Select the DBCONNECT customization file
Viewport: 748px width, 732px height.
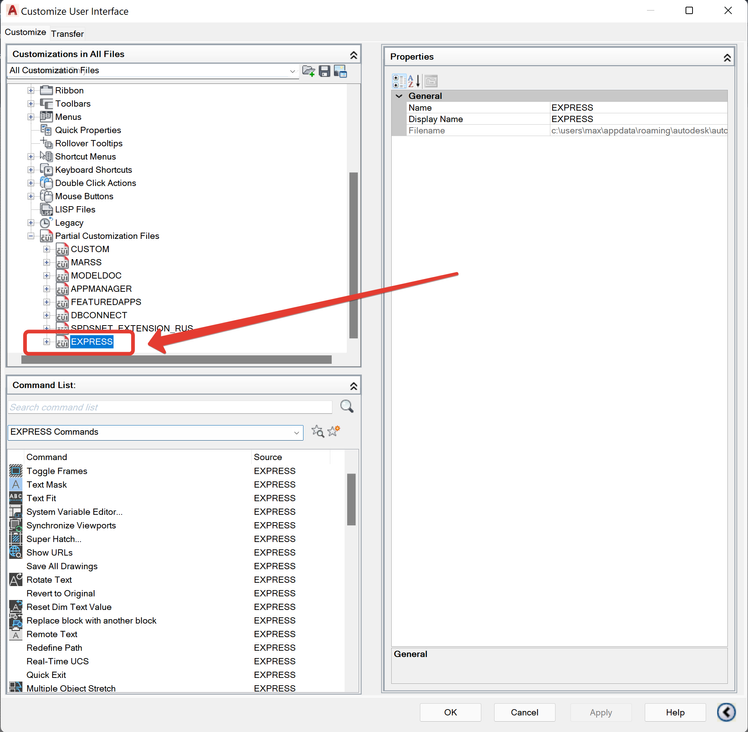(x=99, y=315)
